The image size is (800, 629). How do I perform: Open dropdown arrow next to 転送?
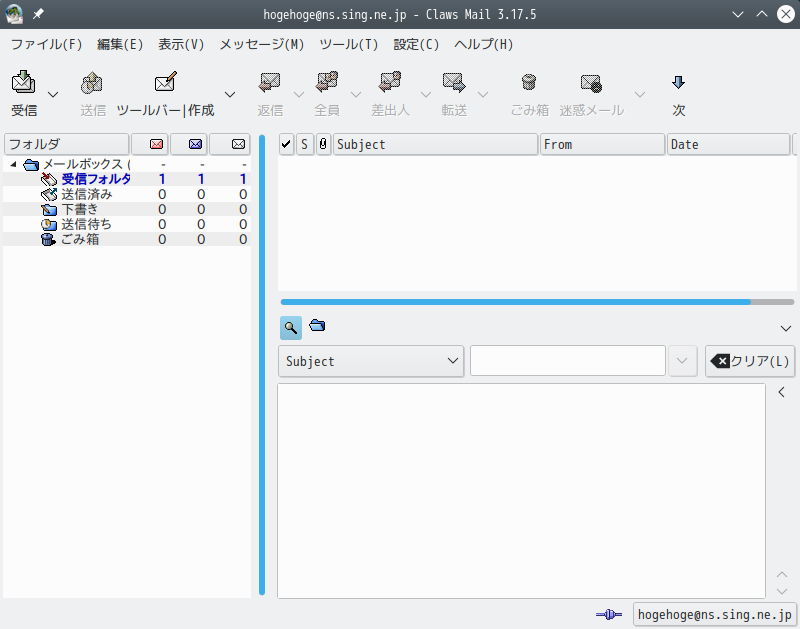coord(483,94)
